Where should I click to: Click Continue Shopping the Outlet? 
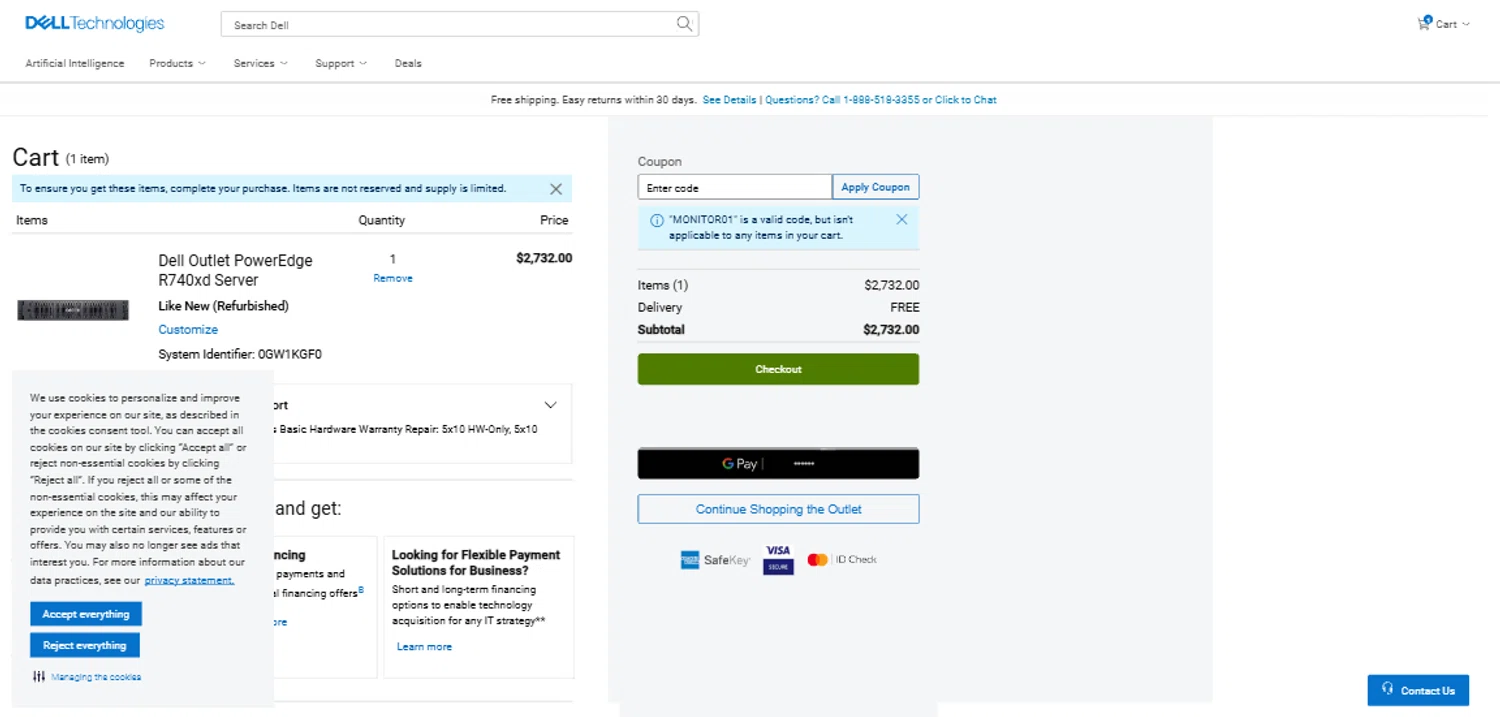pos(778,509)
